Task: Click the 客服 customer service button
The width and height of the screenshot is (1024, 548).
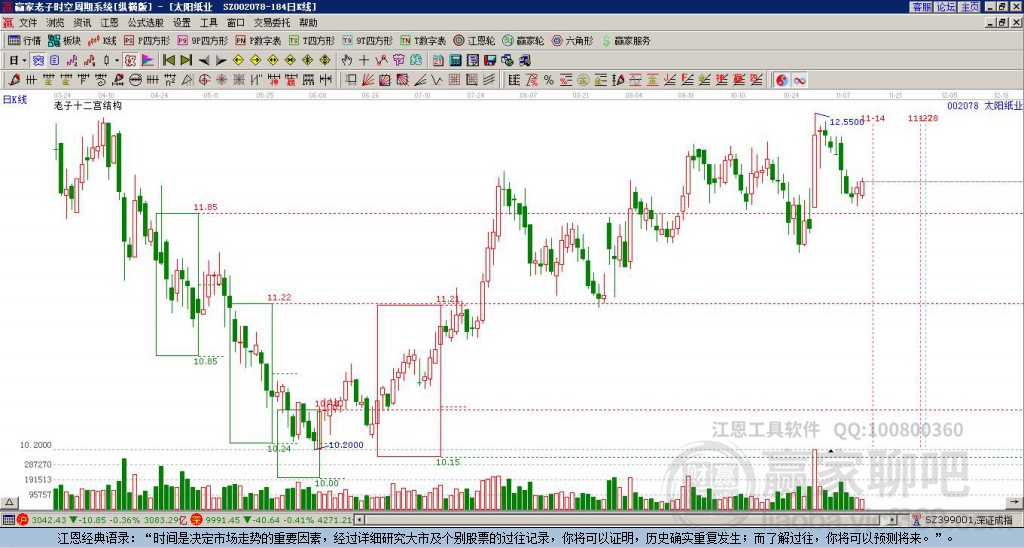Action: click(x=921, y=7)
